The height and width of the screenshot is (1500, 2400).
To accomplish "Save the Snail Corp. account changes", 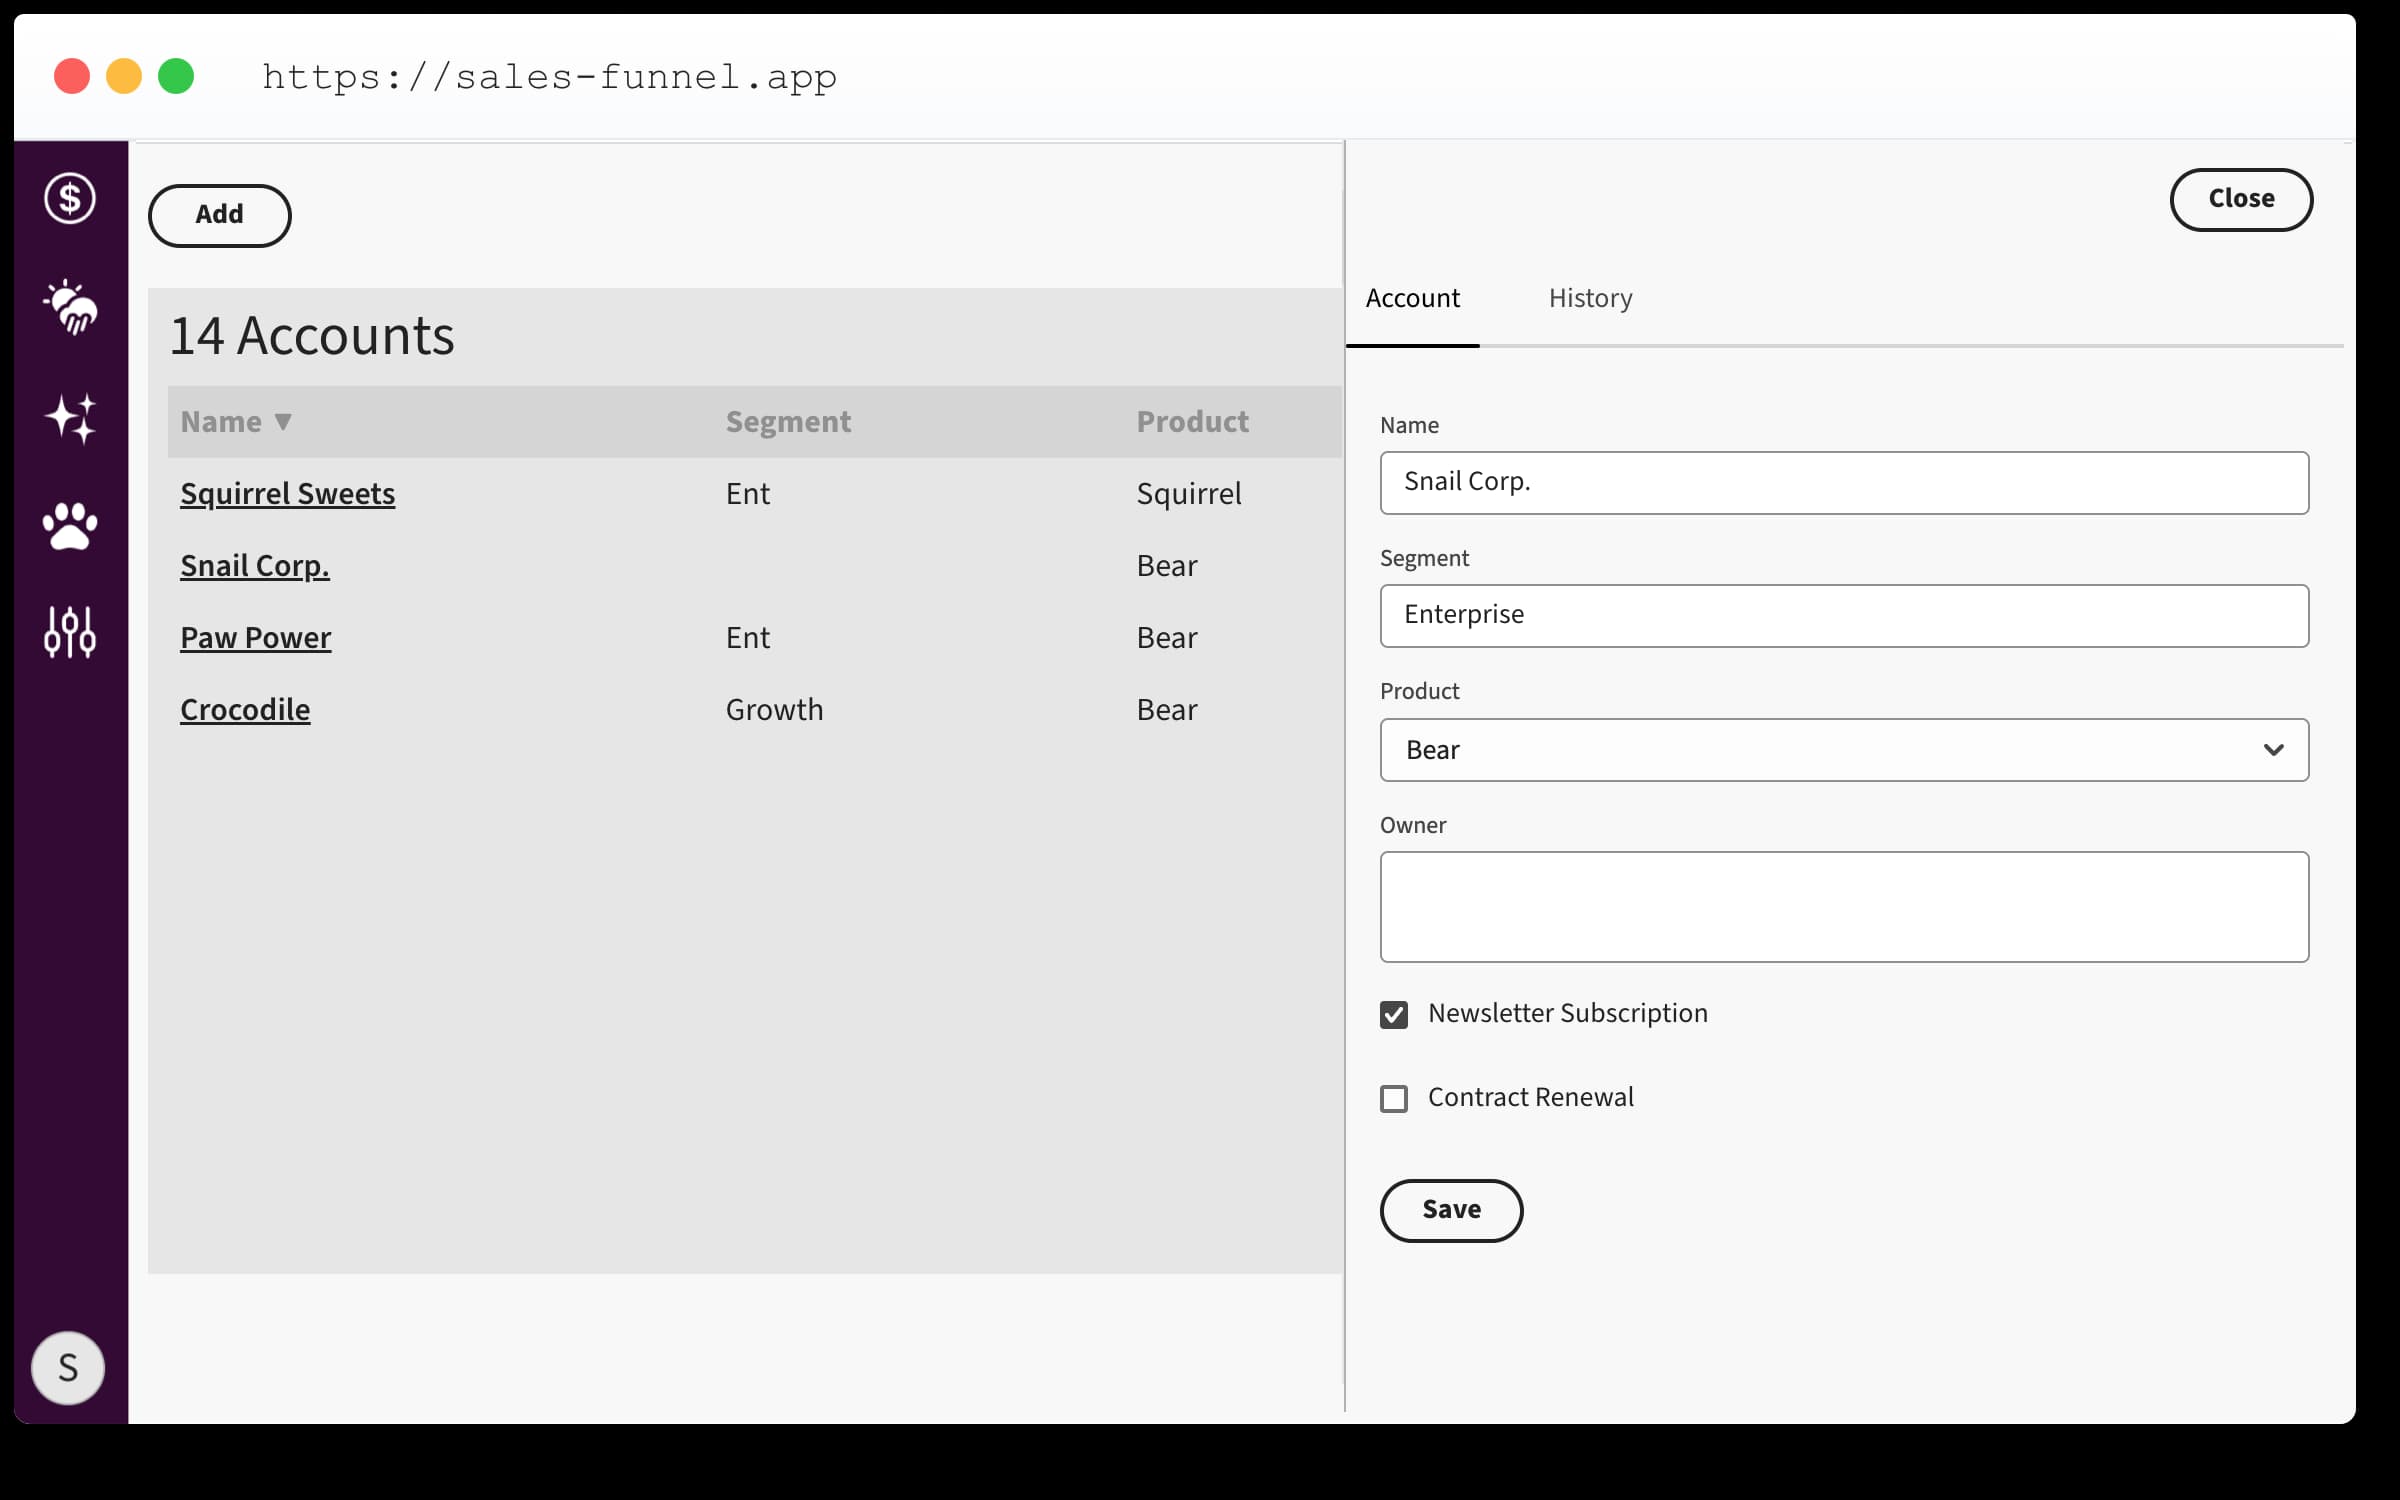I will (1451, 1210).
